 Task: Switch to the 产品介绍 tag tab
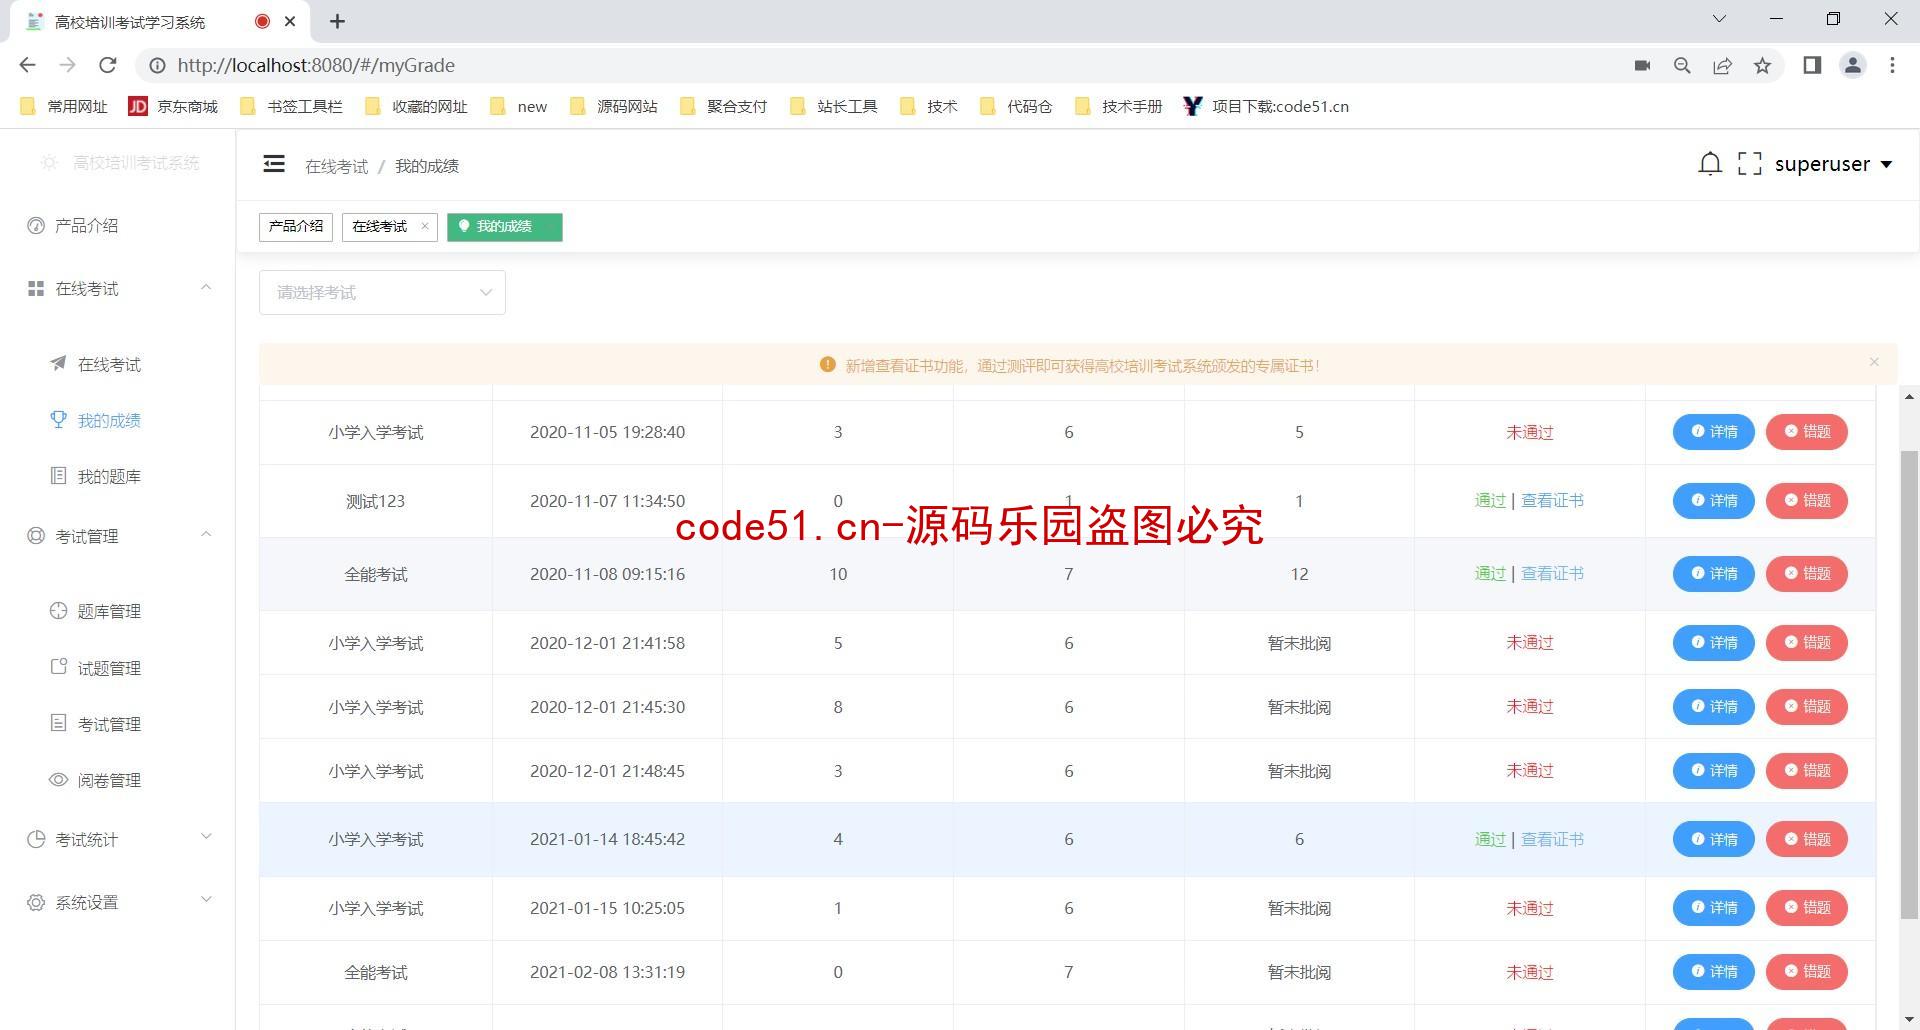(x=296, y=227)
